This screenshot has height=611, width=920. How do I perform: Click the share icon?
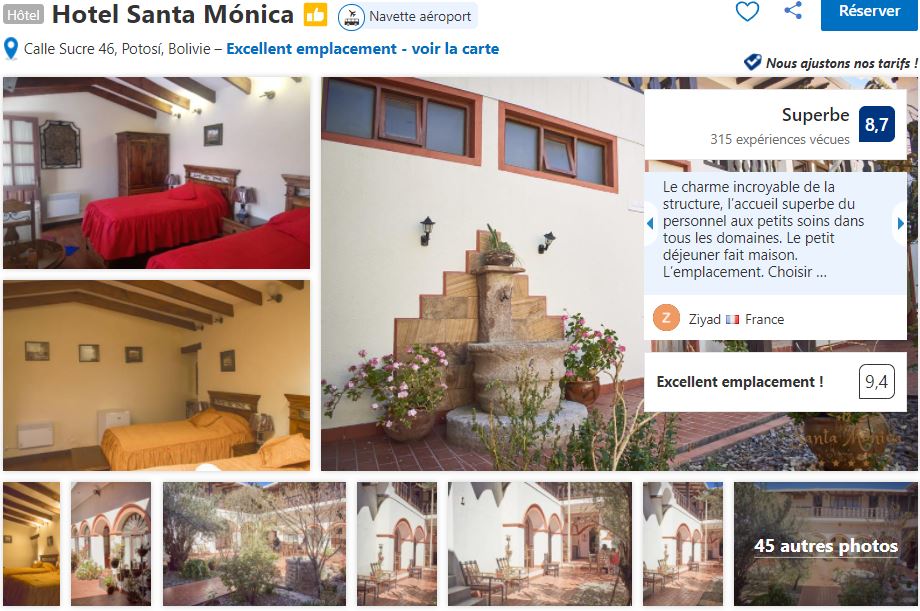coord(793,10)
